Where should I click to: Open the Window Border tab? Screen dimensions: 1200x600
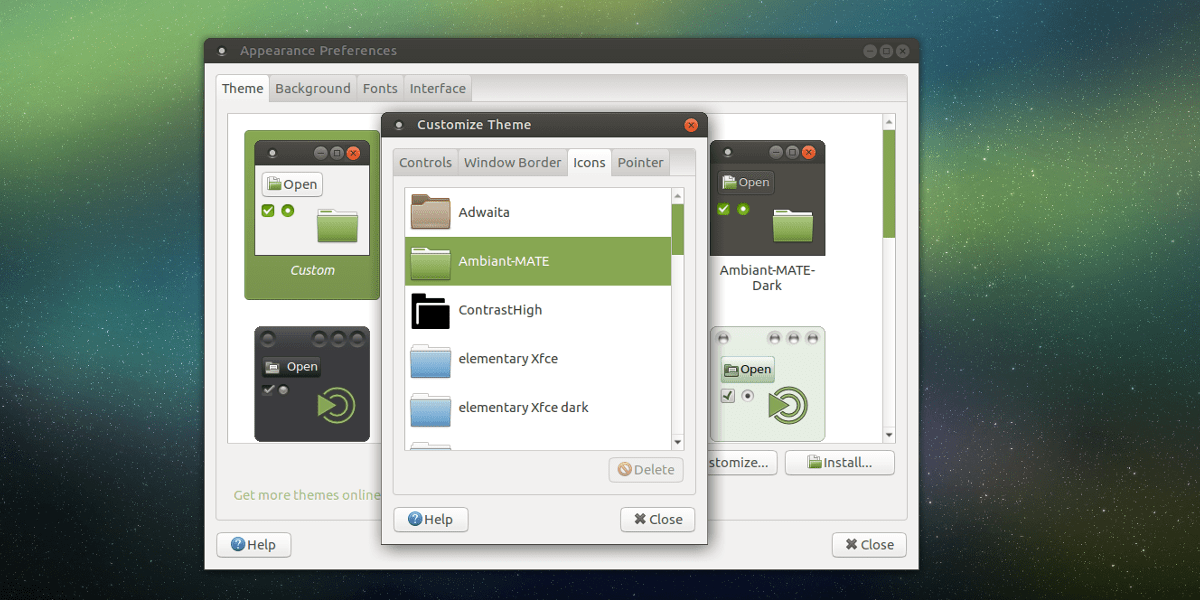point(512,162)
